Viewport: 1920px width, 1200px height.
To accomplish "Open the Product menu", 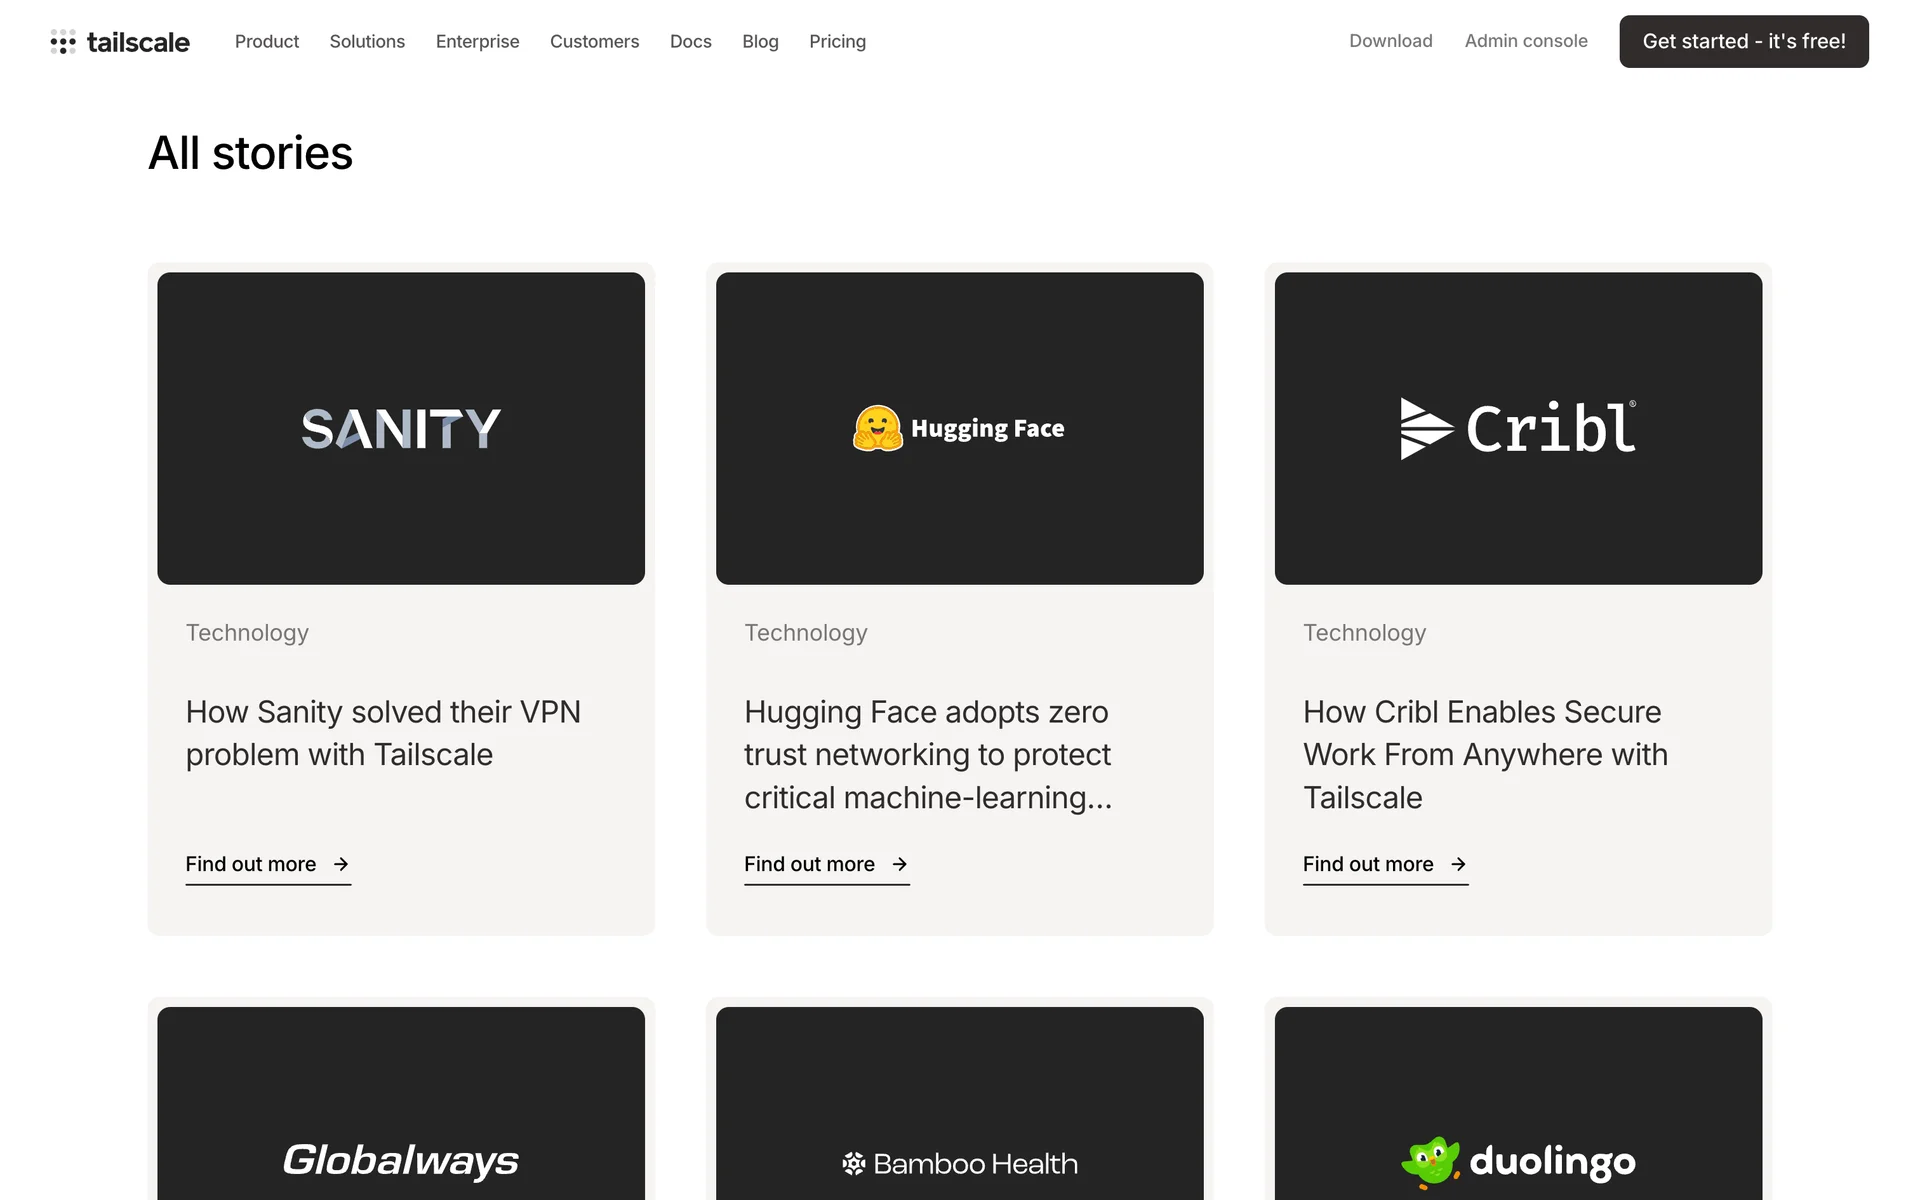I will pos(267,42).
